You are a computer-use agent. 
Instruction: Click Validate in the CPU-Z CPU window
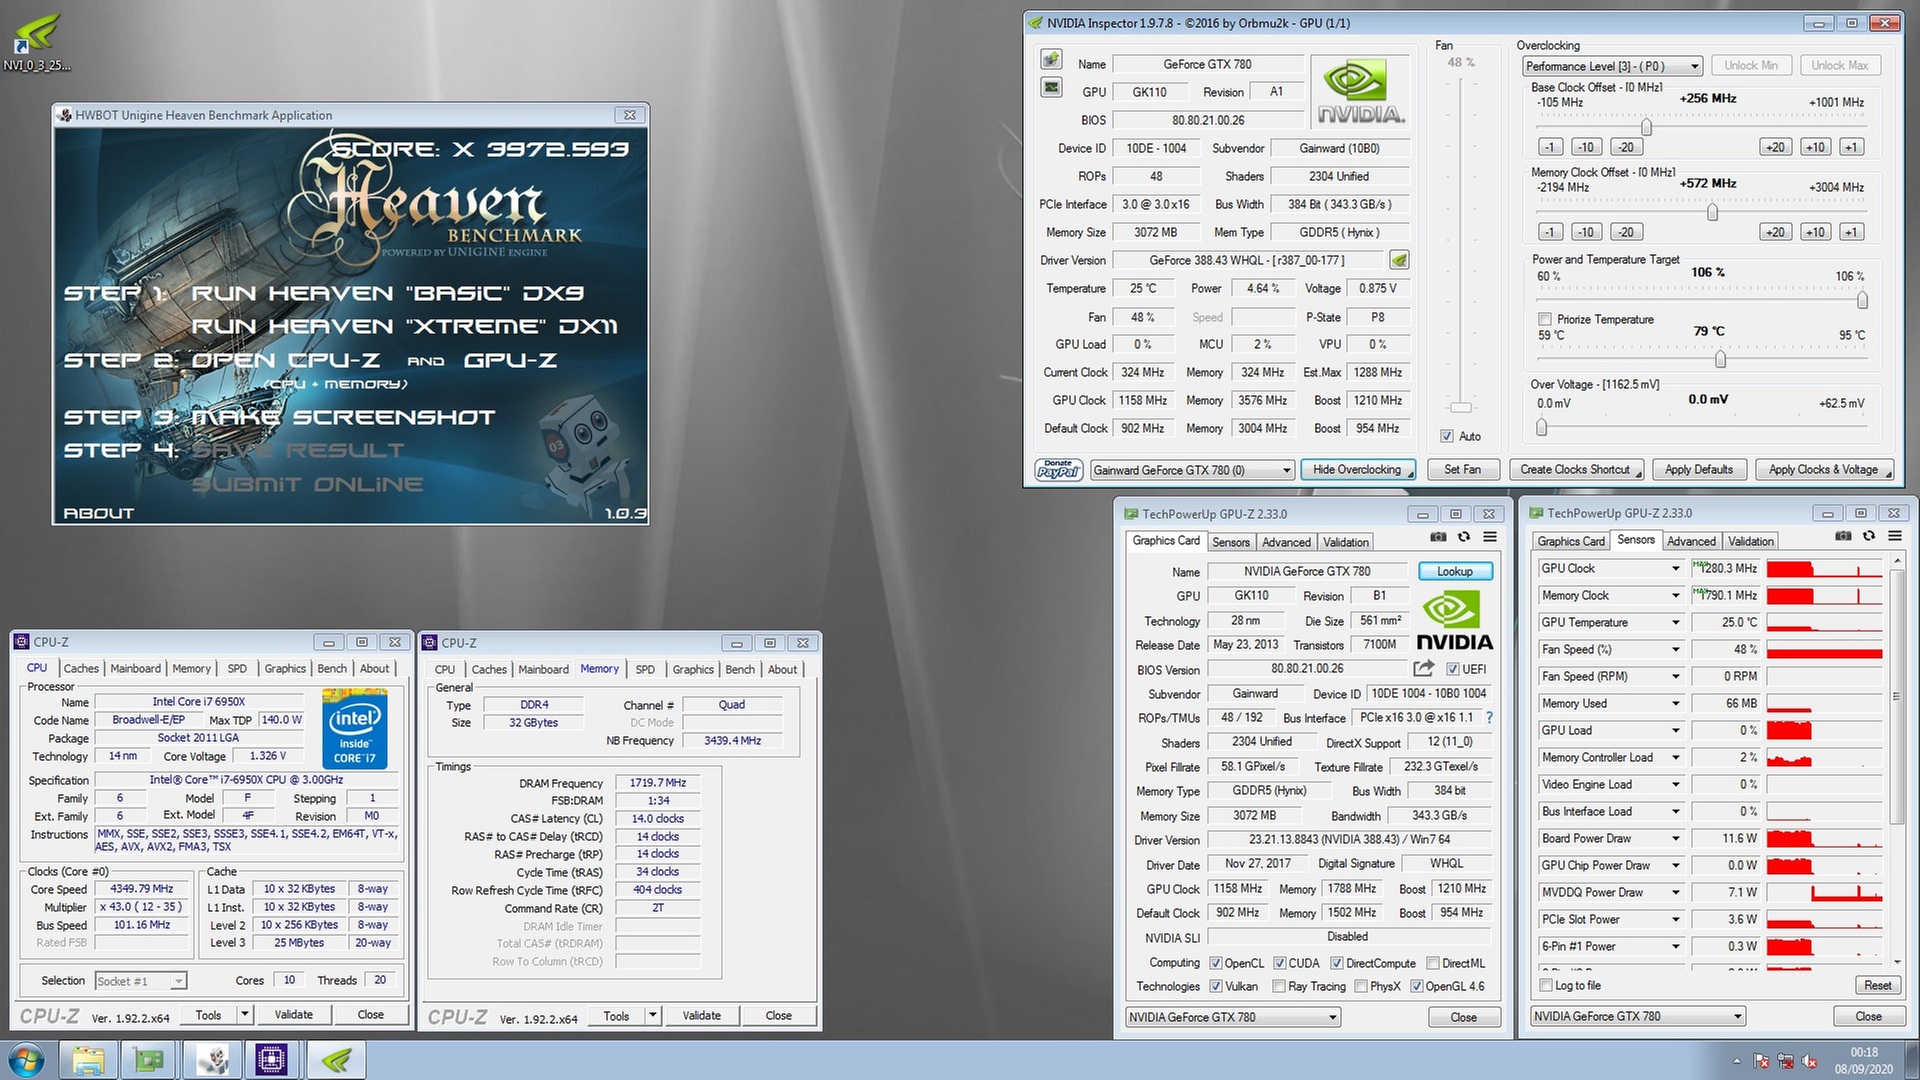click(x=294, y=1015)
